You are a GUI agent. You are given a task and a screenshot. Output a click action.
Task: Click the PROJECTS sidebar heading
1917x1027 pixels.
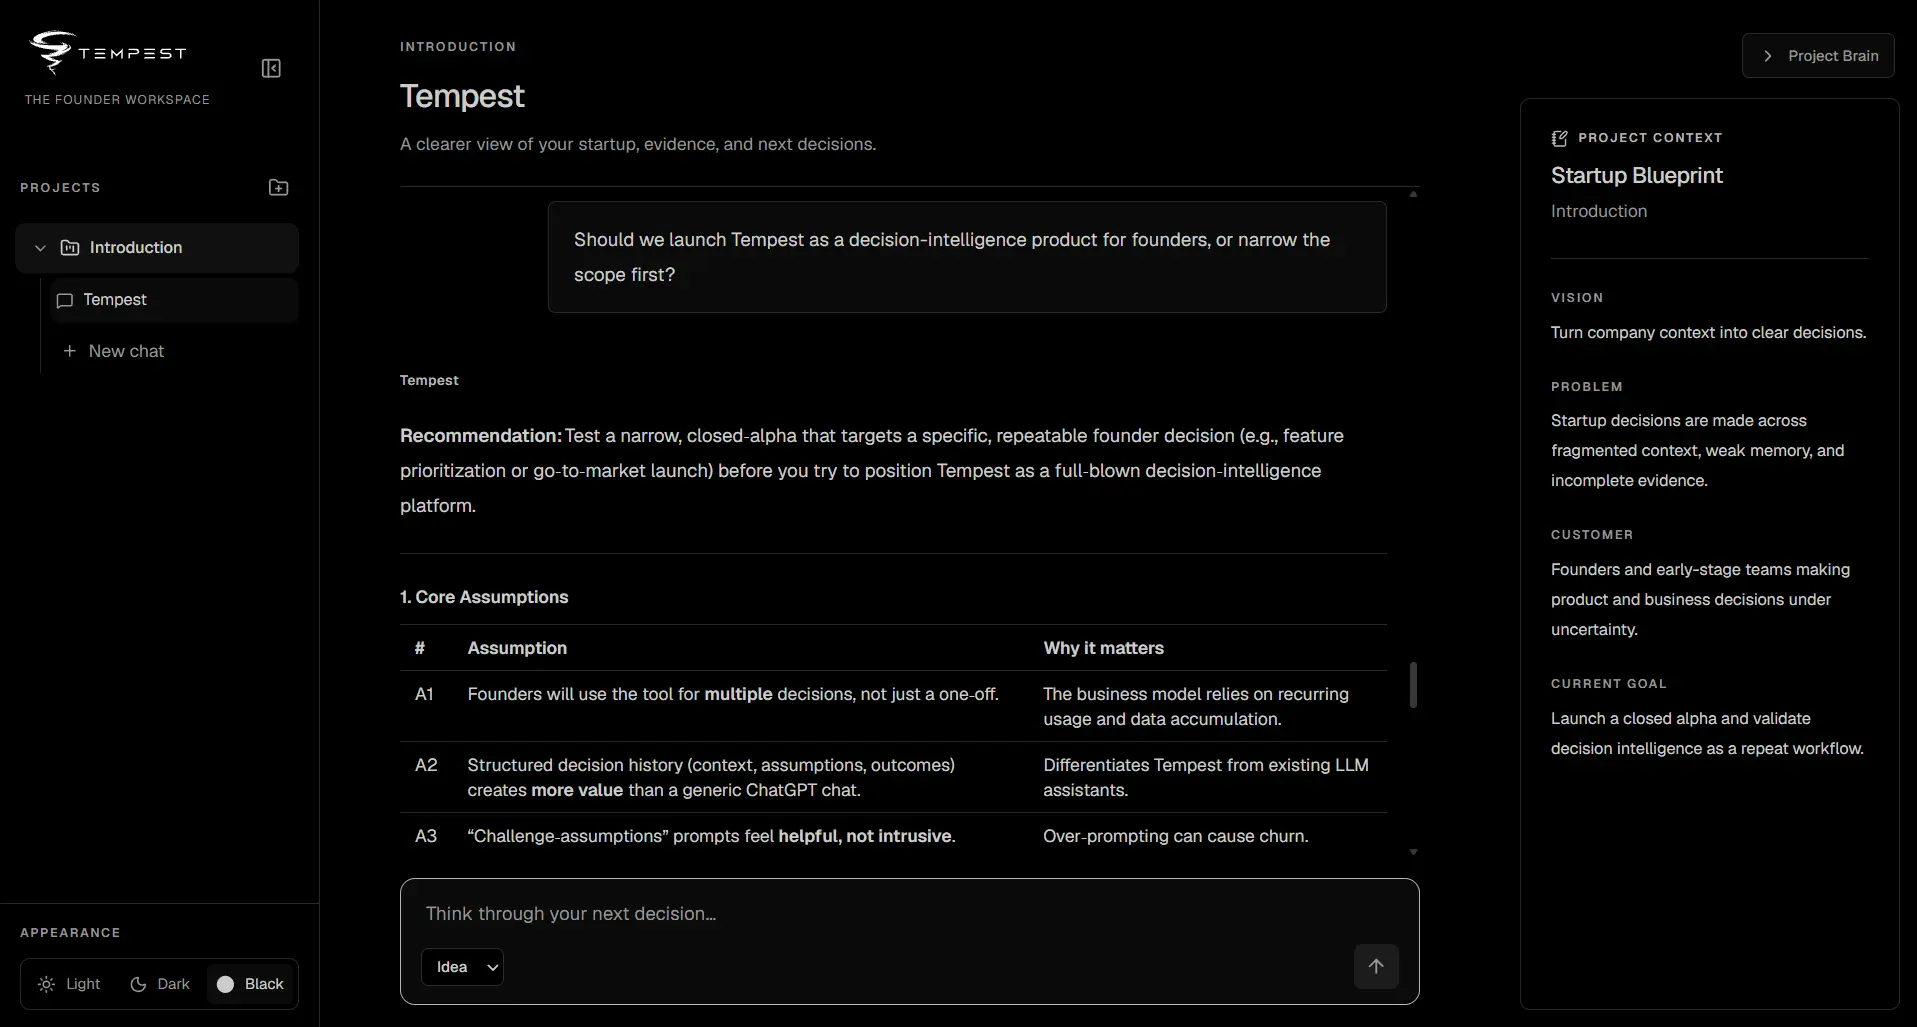[60, 188]
